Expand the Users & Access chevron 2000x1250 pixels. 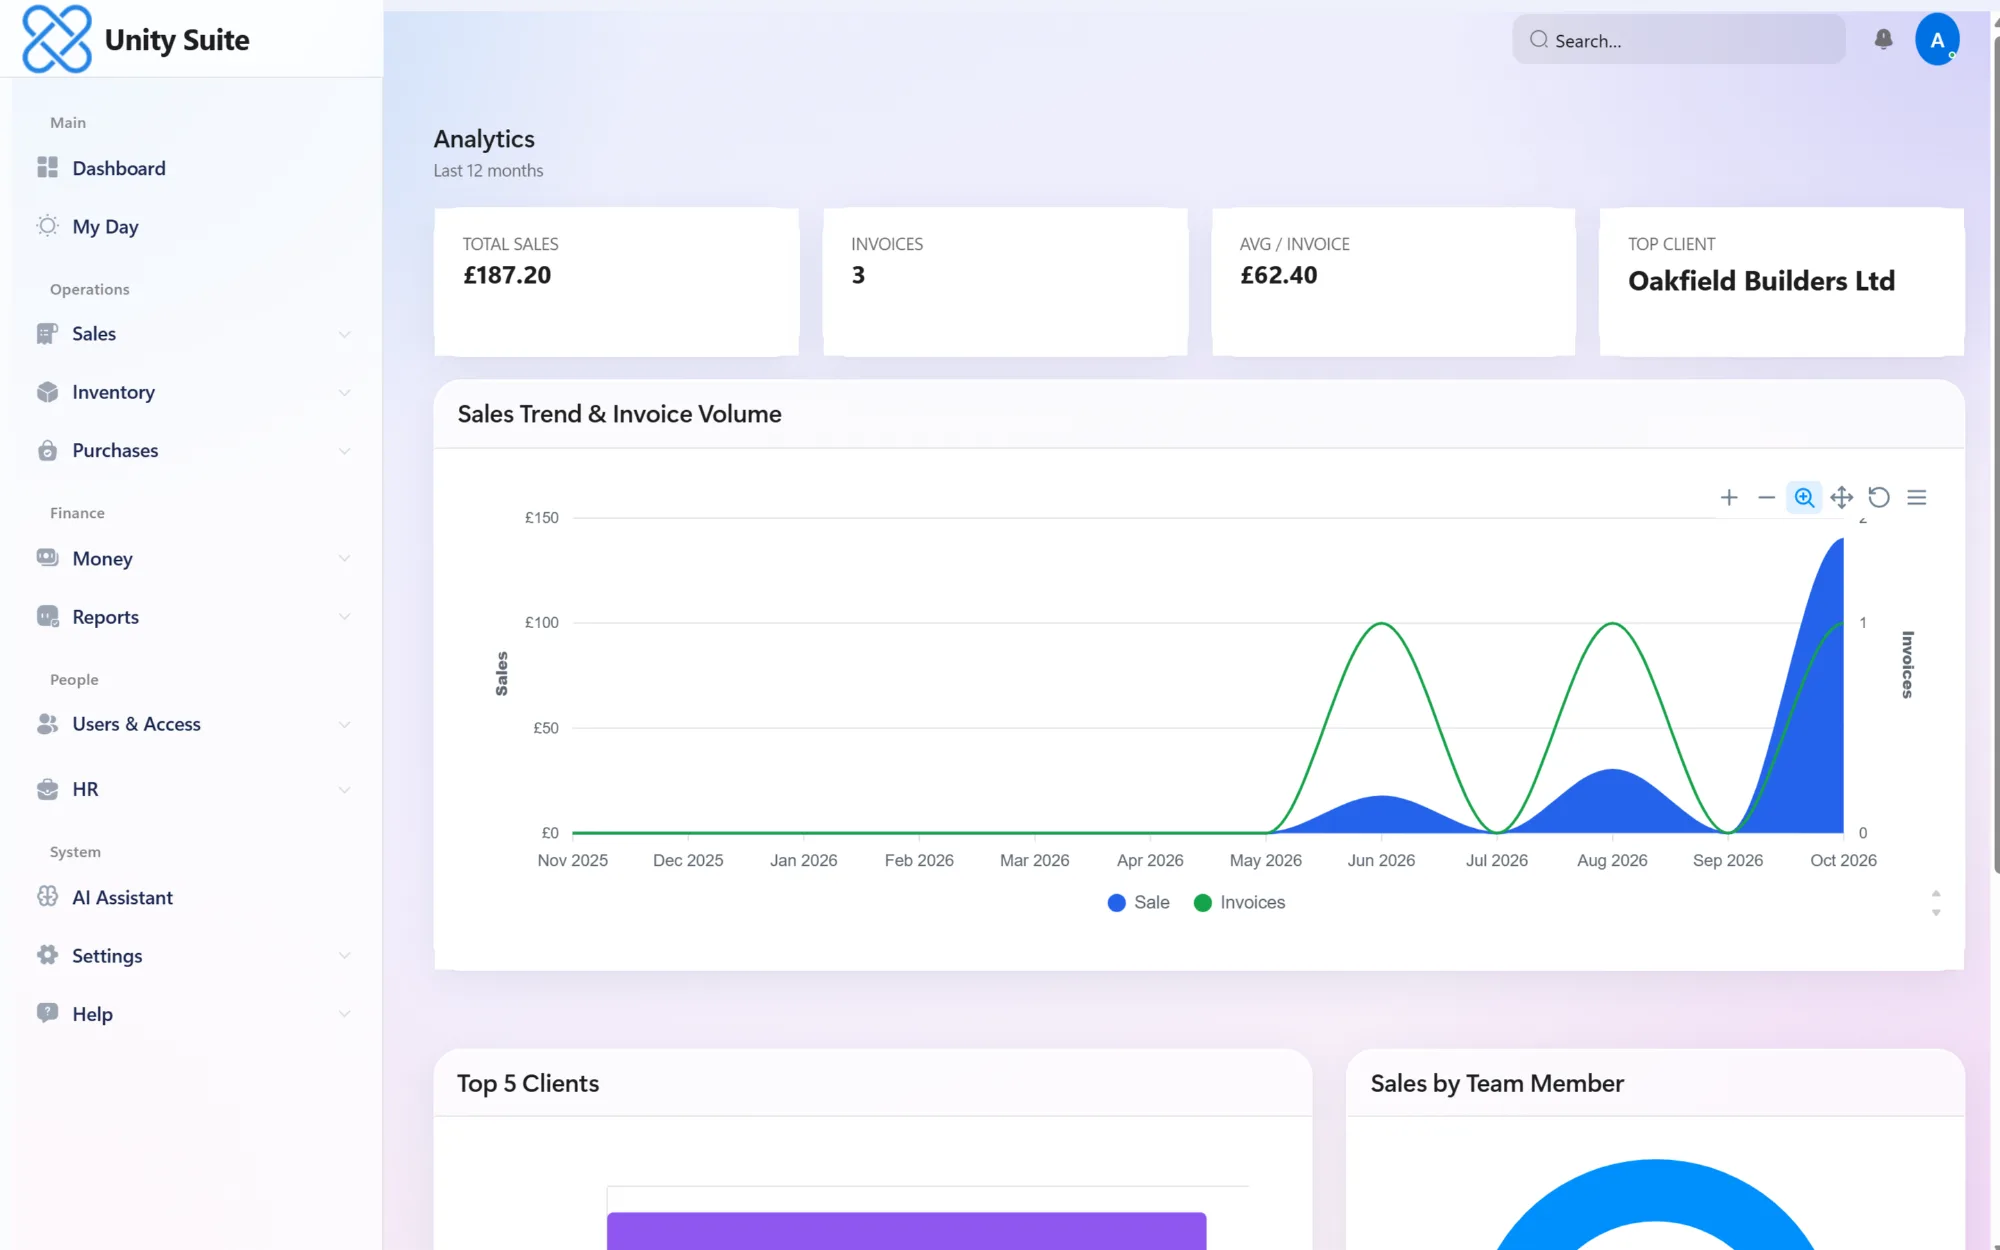pos(344,724)
